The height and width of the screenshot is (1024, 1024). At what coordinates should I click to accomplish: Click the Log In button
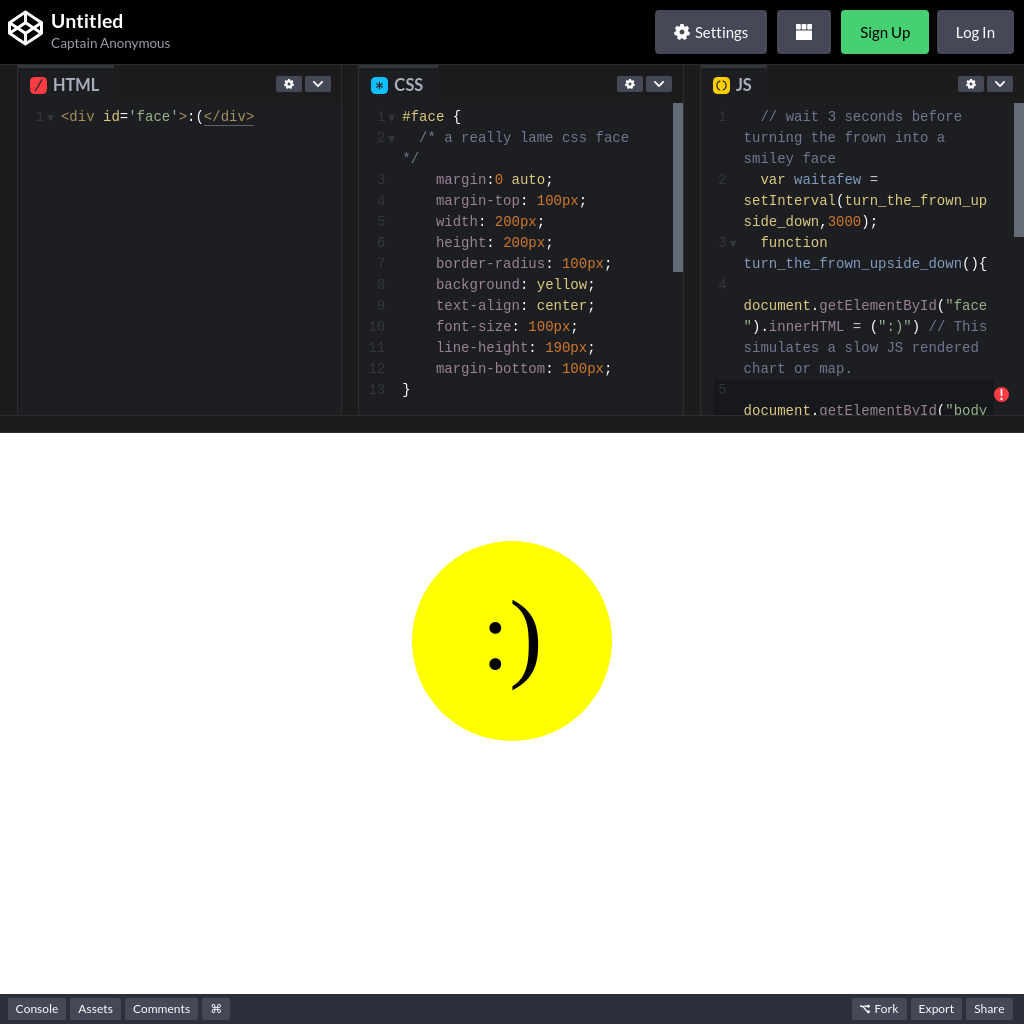[975, 32]
